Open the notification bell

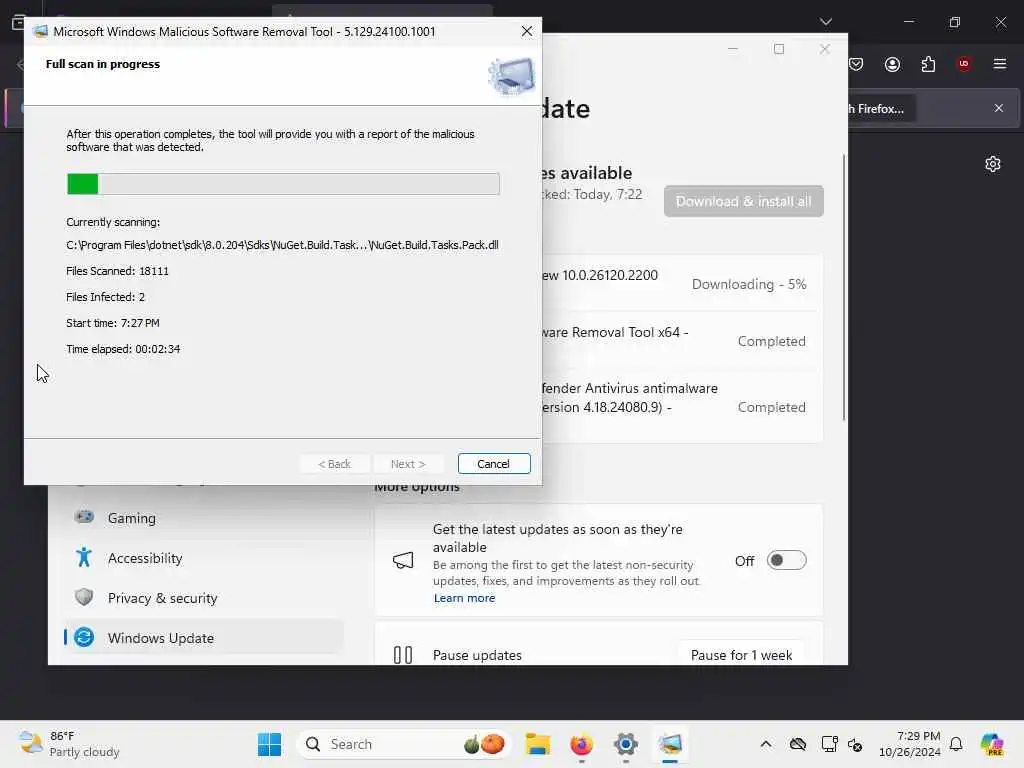[x=956, y=744]
